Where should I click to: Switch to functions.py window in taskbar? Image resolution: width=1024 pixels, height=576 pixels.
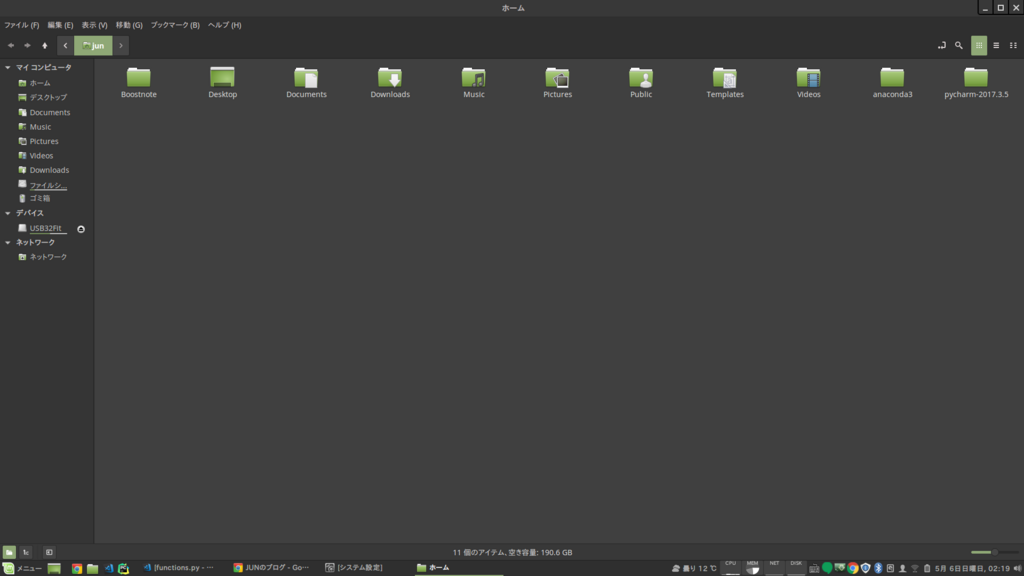click(179, 568)
